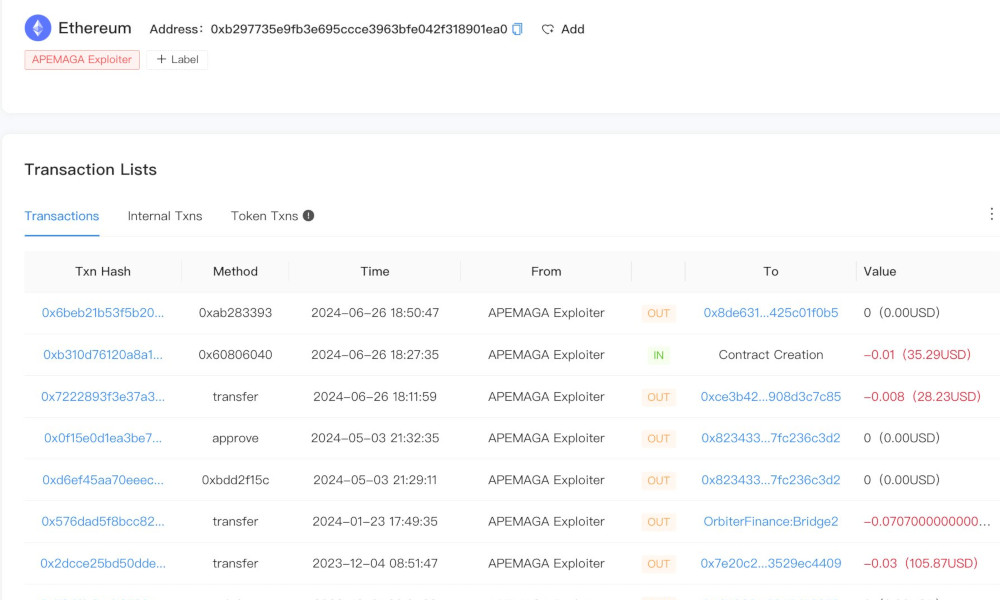Open transaction hash 0x576dad5f8bcc82
The image size is (1000, 600).
point(103,522)
